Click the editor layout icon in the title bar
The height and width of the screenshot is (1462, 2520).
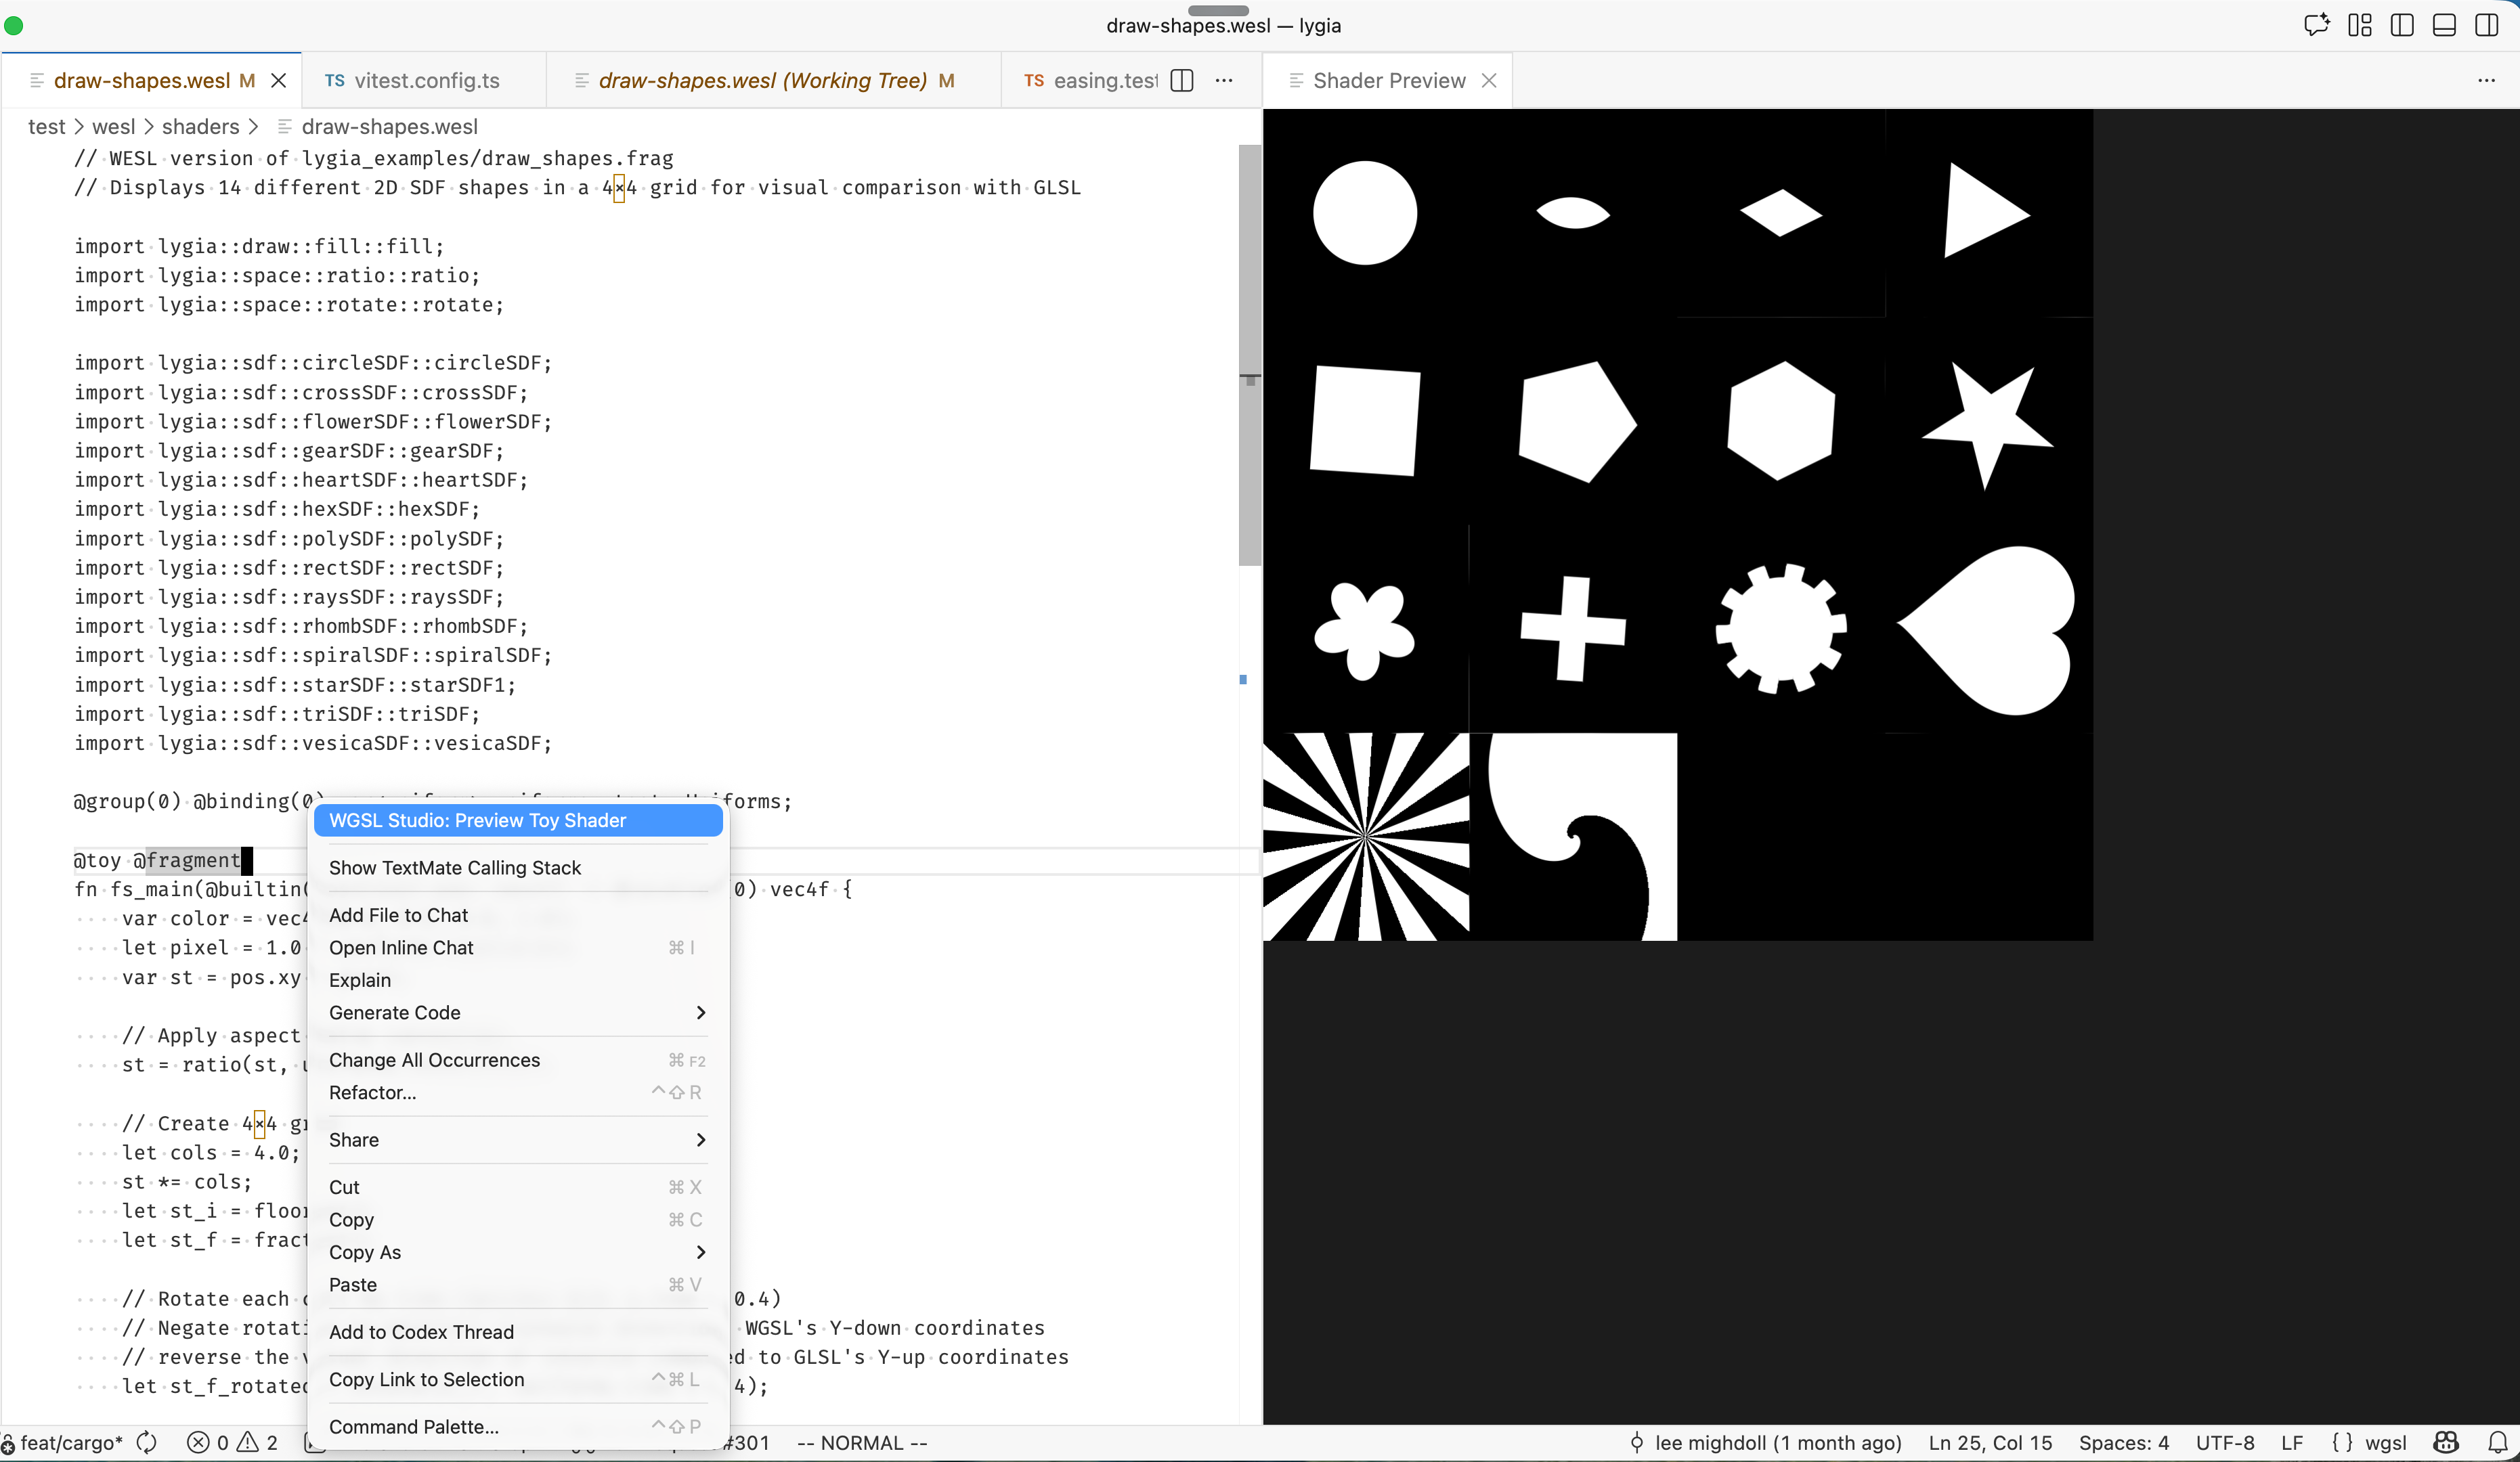pyautogui.click(x=2359, y=25)
